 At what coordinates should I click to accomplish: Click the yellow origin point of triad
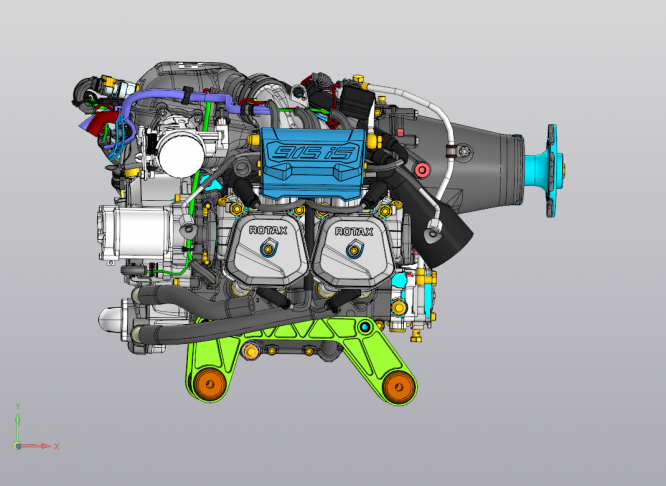tap(17, 446)
